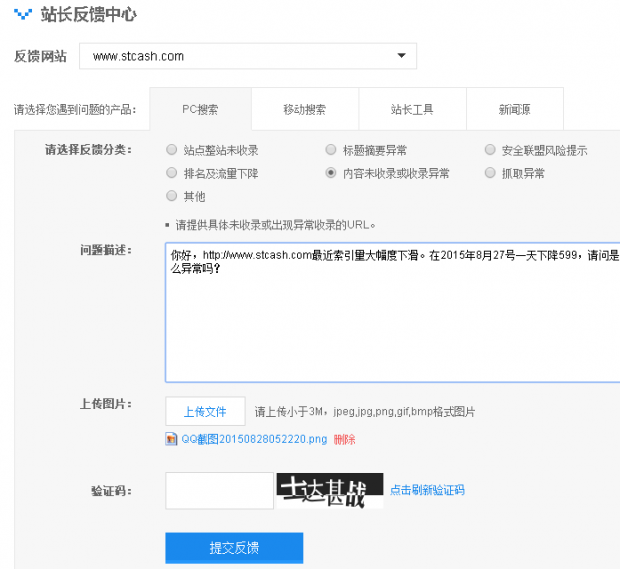Click inside the 问题描述 text area
Viewport: 620px width, 569px height.
[x=393, y=313]
